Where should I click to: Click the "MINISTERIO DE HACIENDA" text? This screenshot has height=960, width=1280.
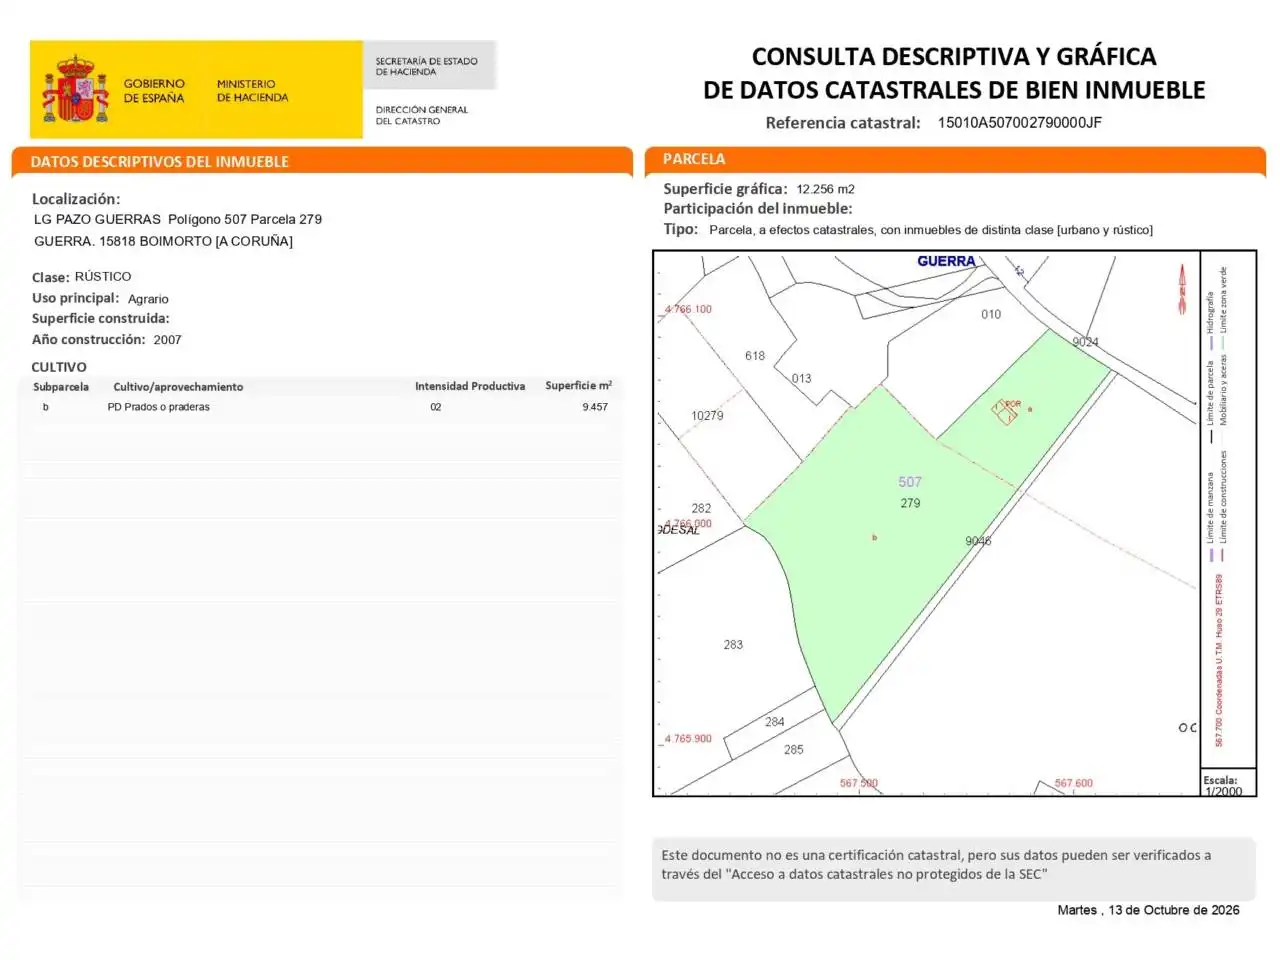click(252, 91)
